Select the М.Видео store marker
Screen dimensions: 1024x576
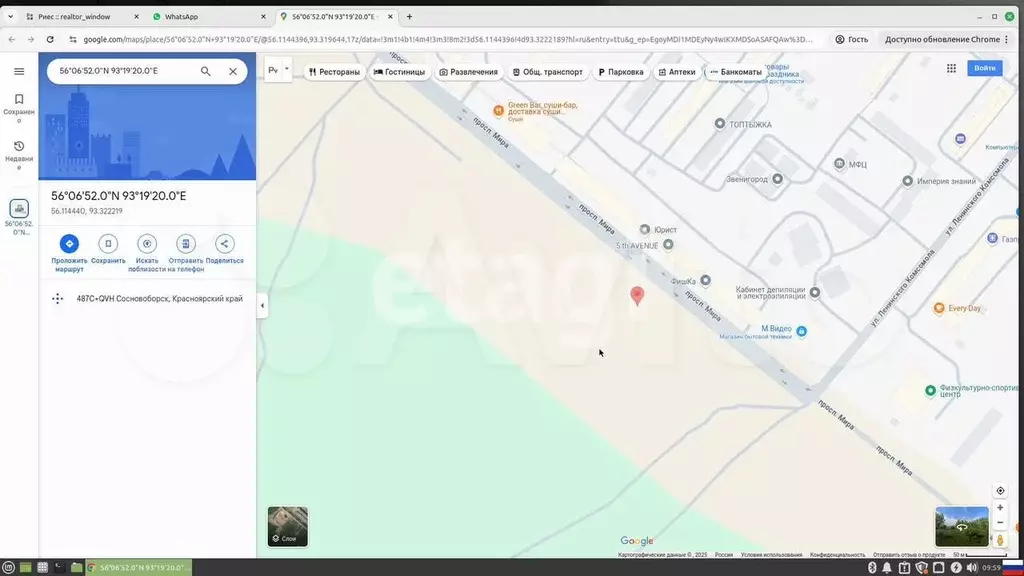[801, 331]
